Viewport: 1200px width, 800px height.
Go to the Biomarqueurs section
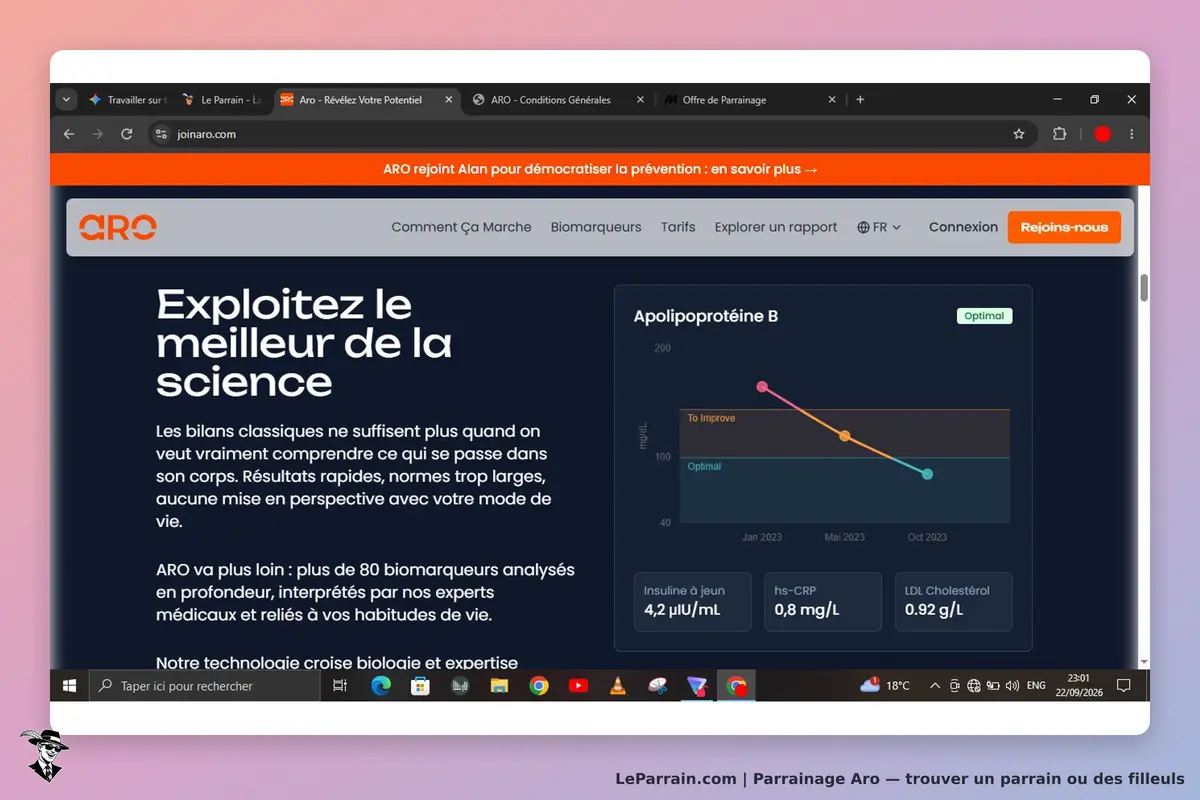596,227
